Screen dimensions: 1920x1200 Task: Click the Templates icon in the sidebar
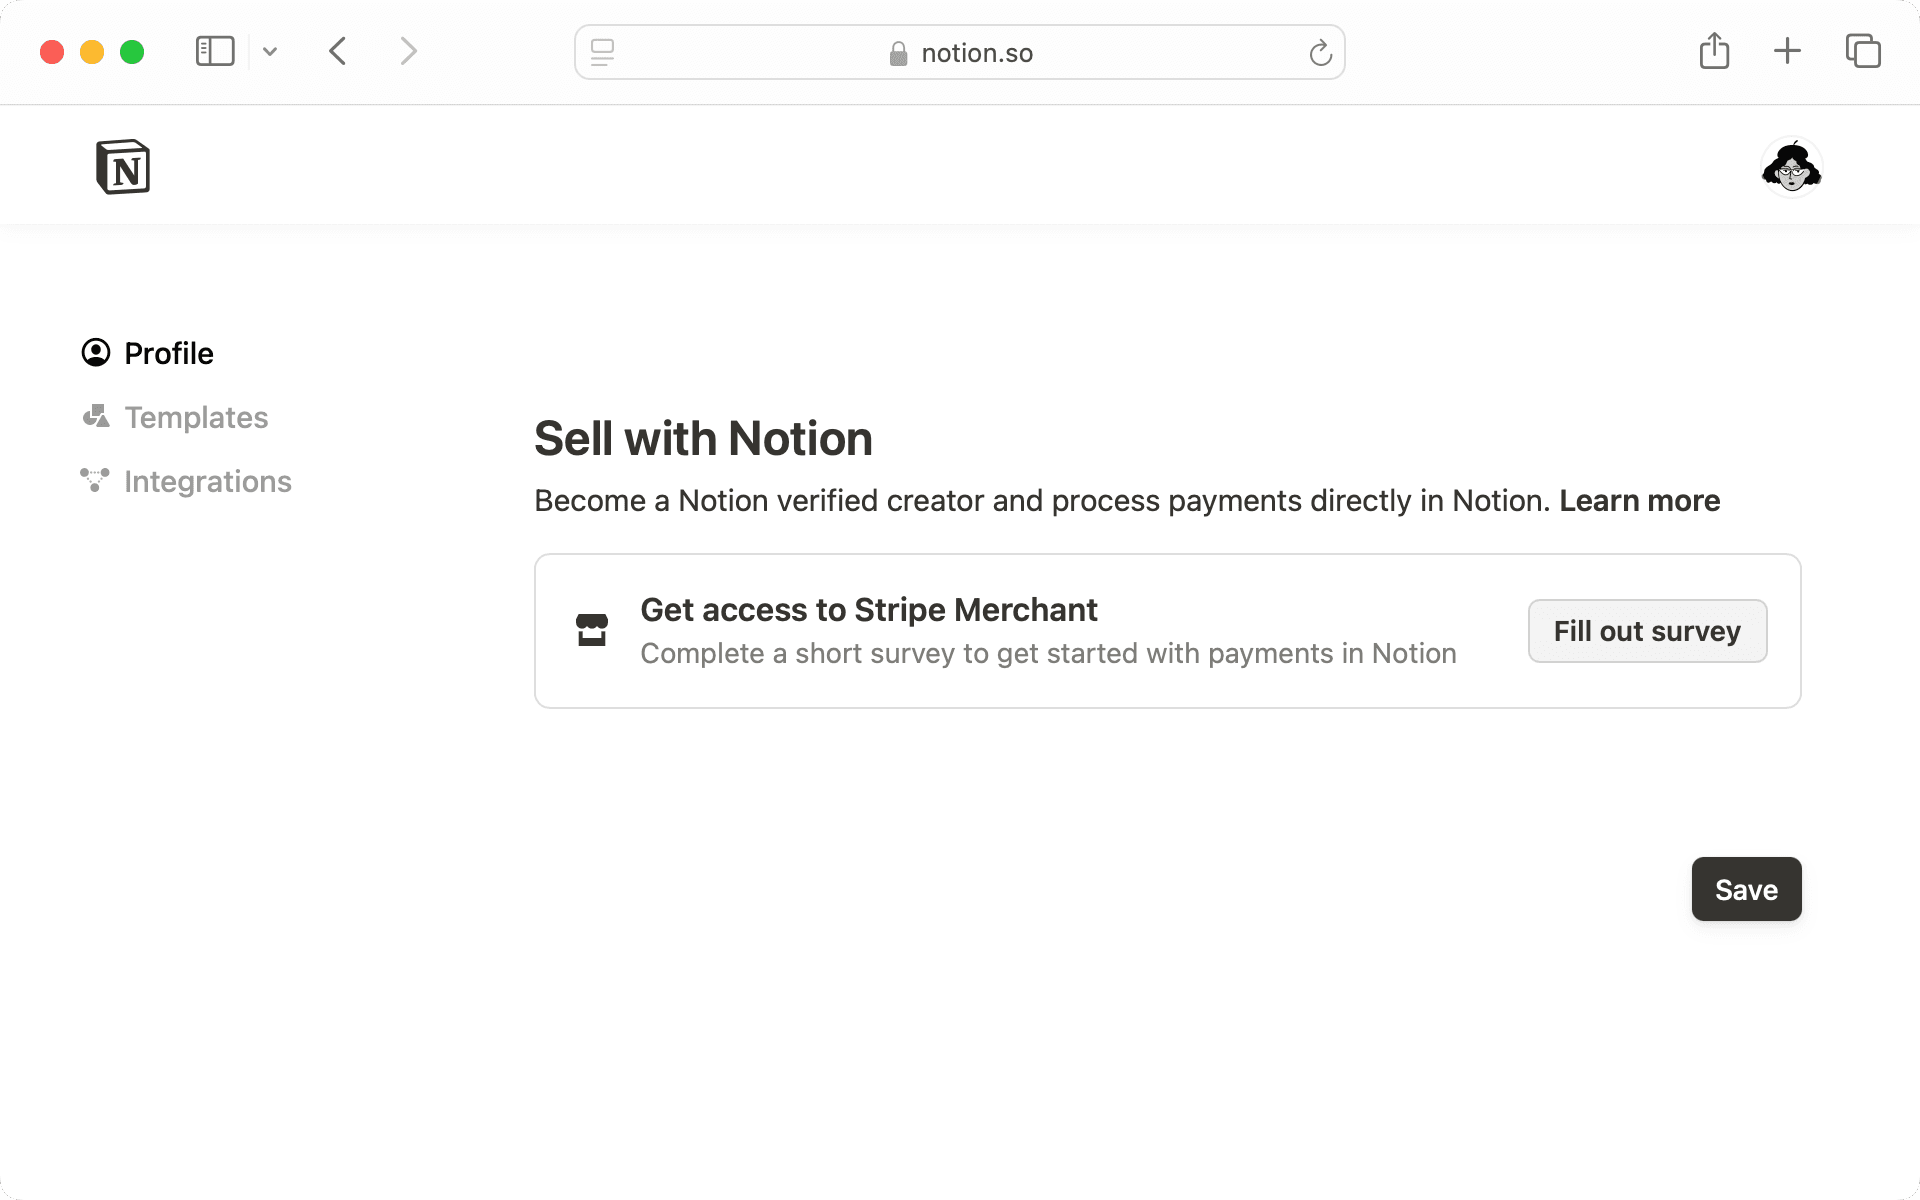click(95, 417)
